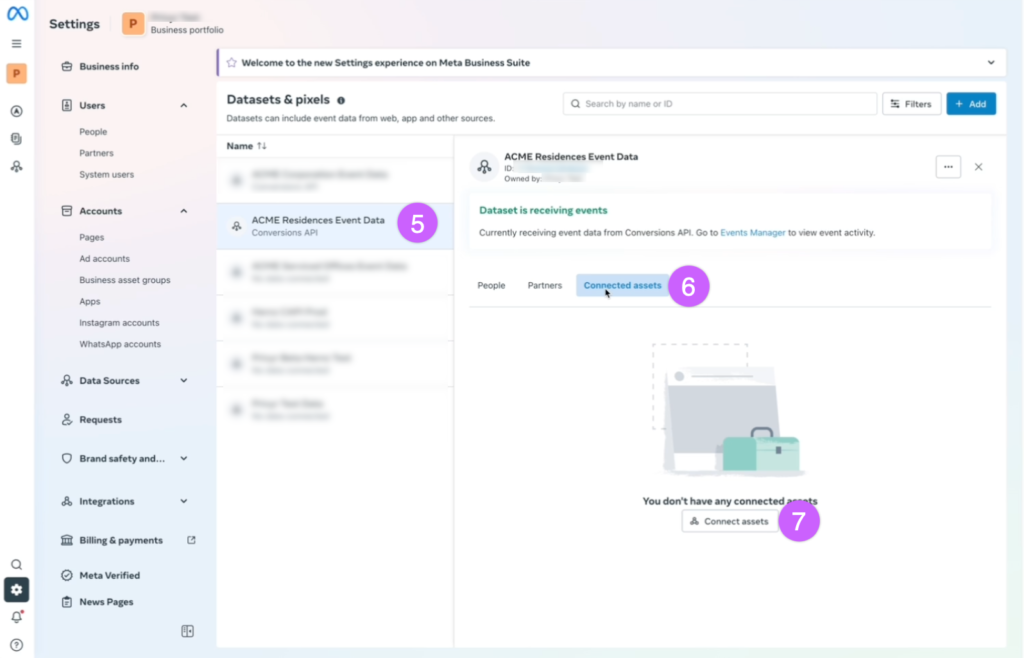1024x658 pixels.
Task: Click the star icon in welcome banner
Action: 231,63
